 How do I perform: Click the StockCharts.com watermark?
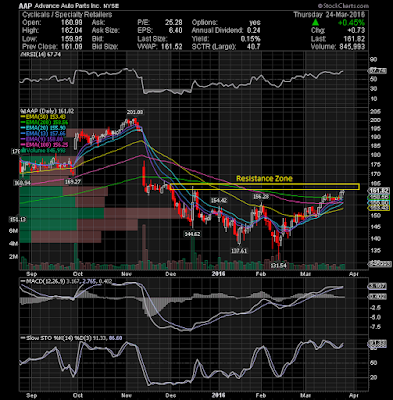343,6
